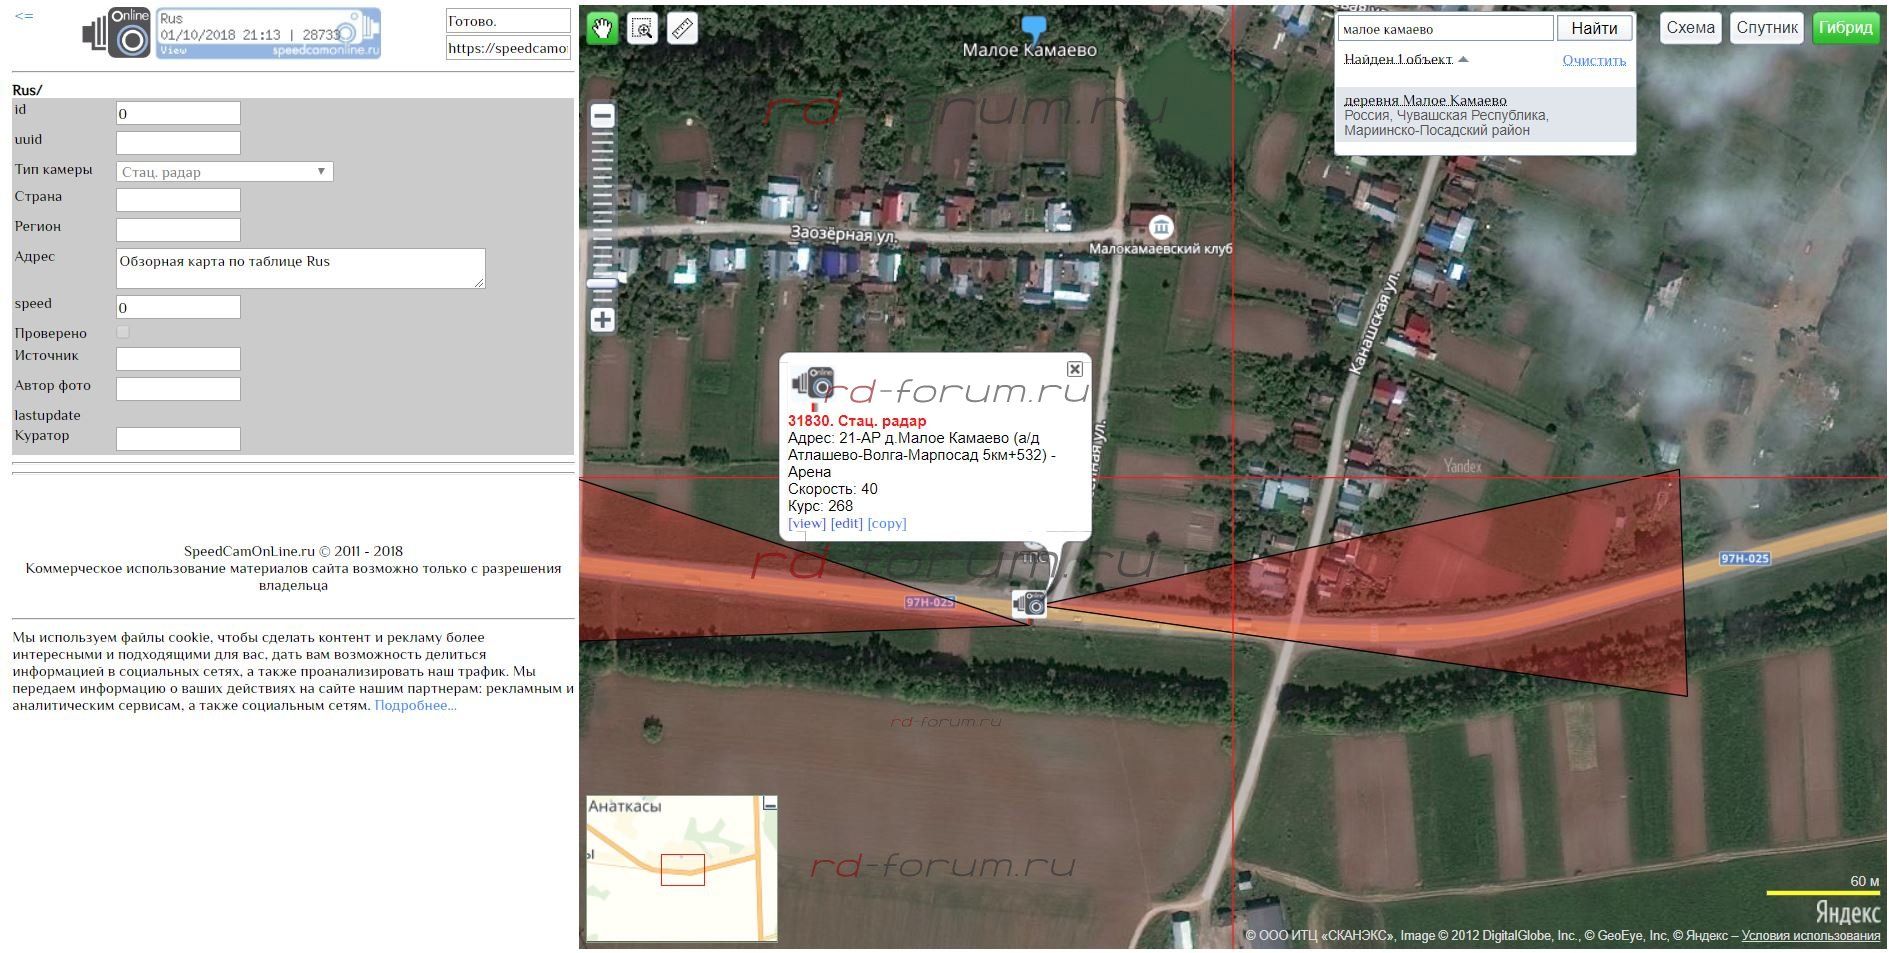Screen dimensions: 1889x953
Task: Click the 31830. Стац. радар popup title
Action: point(857,421)
